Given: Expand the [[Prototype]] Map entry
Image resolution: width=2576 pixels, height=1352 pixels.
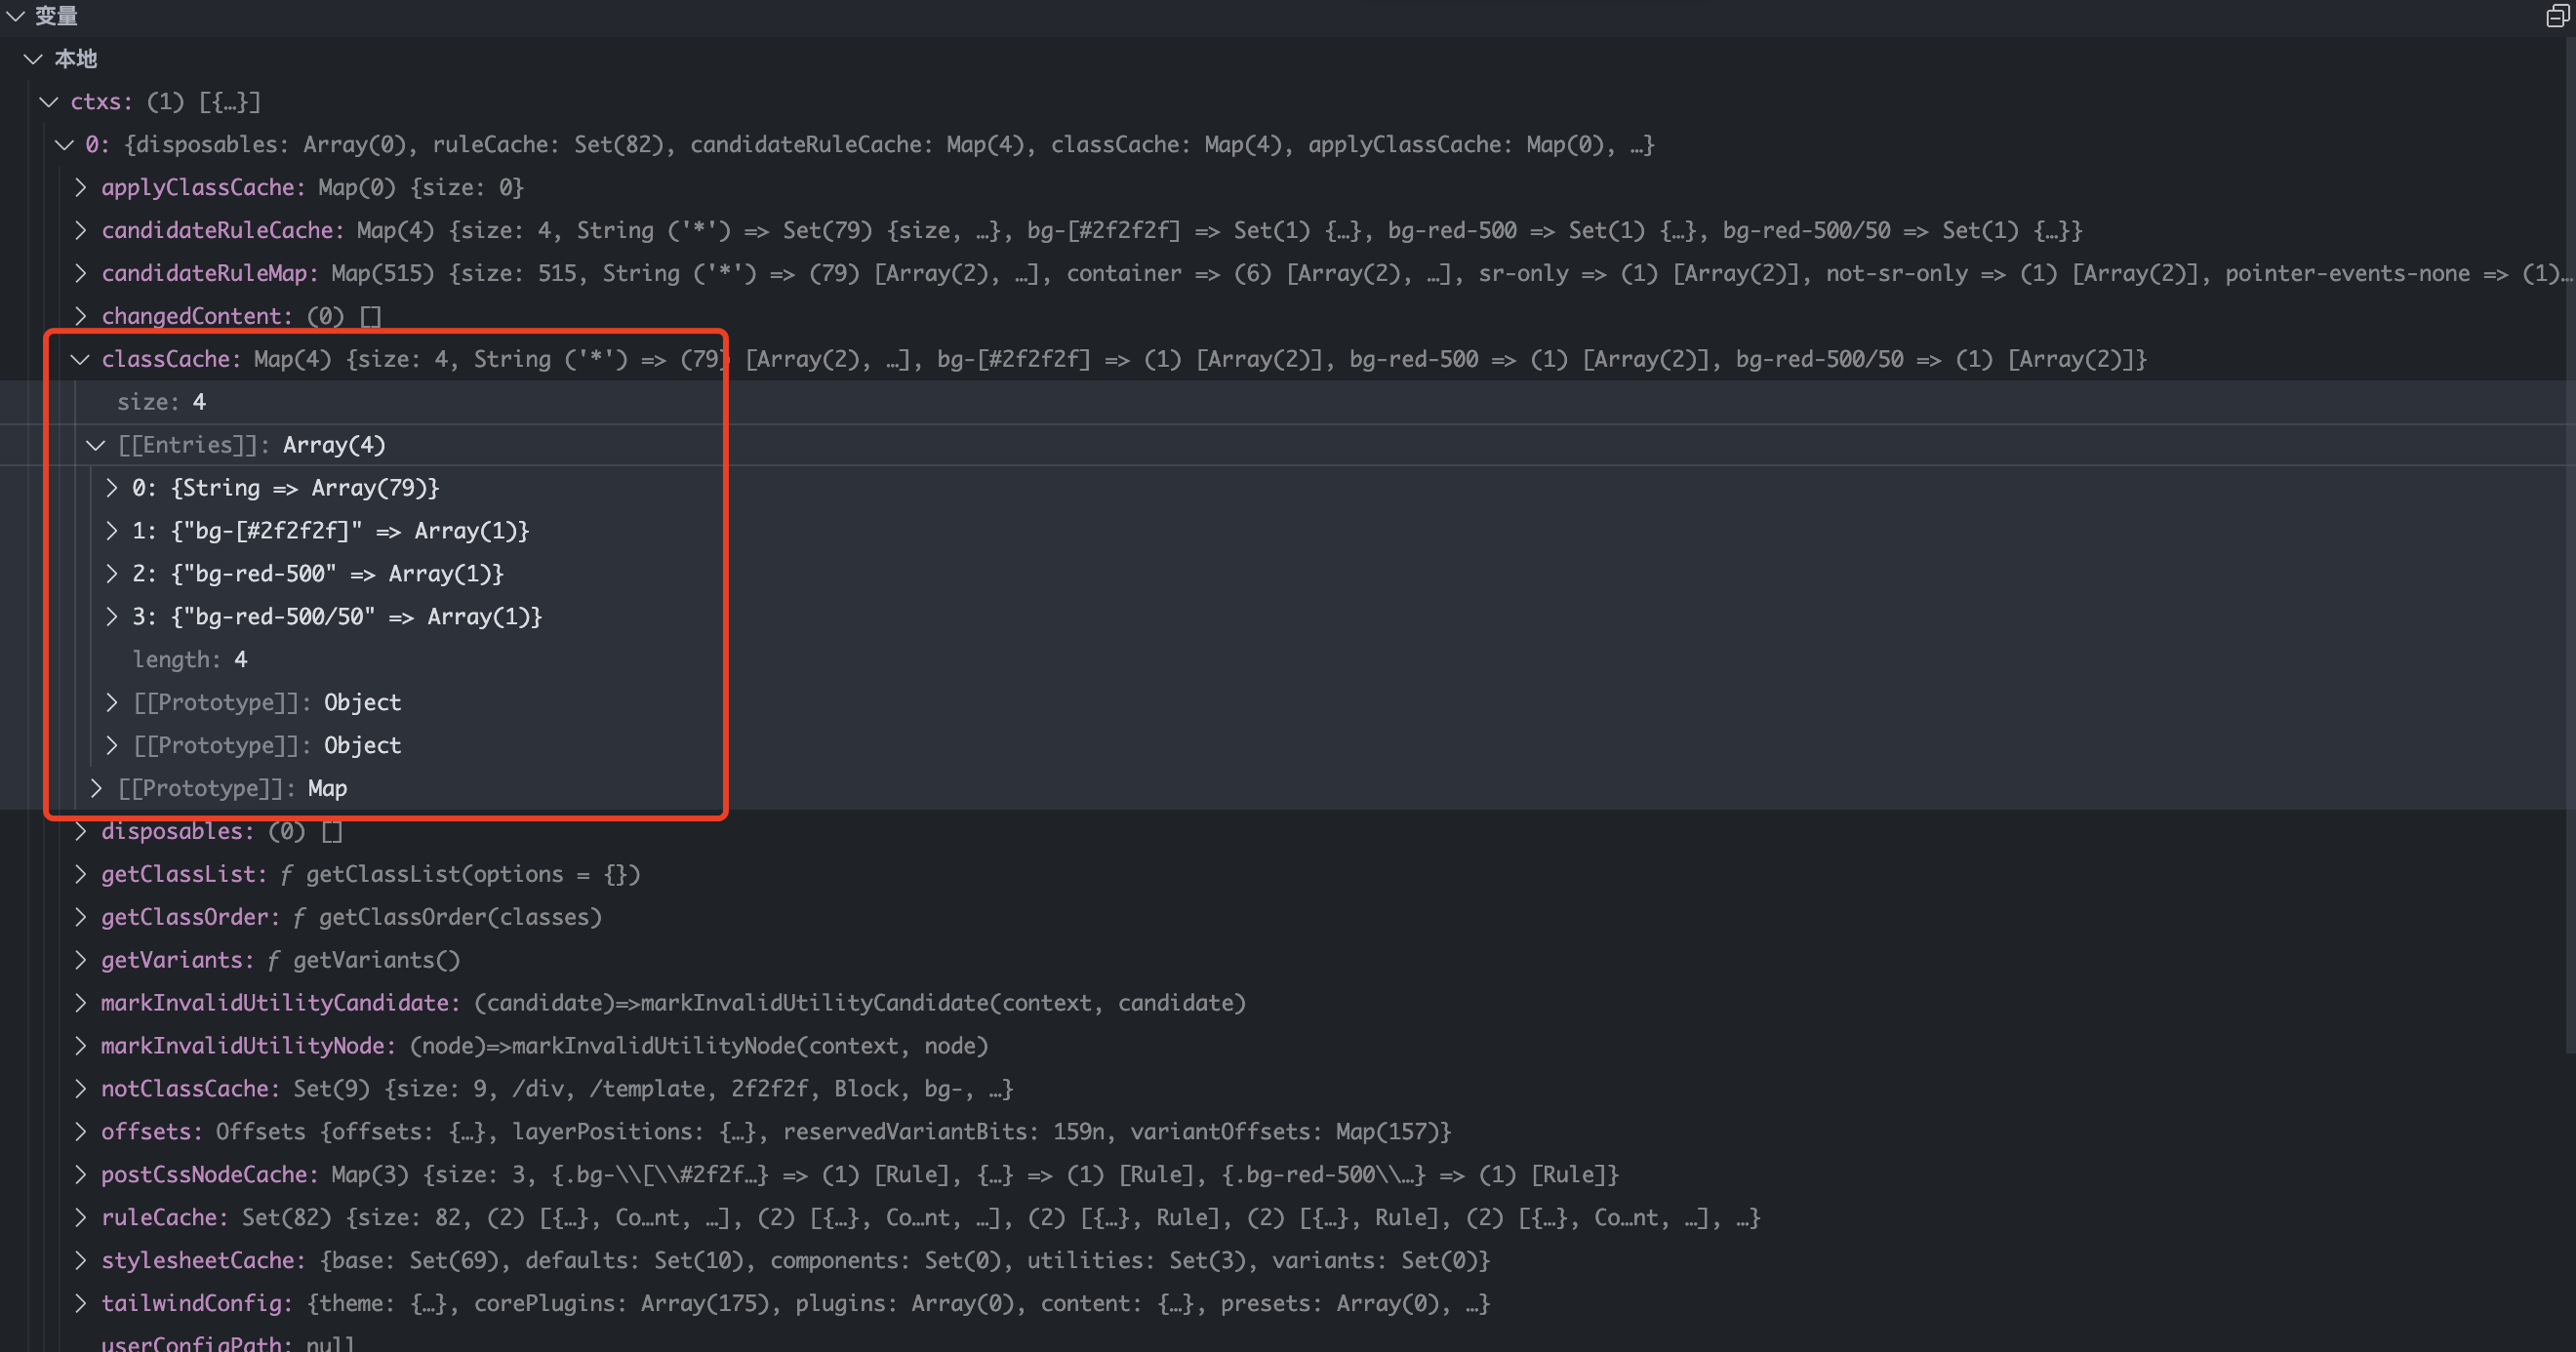Looking at the screenshot, I should [96, 788].
